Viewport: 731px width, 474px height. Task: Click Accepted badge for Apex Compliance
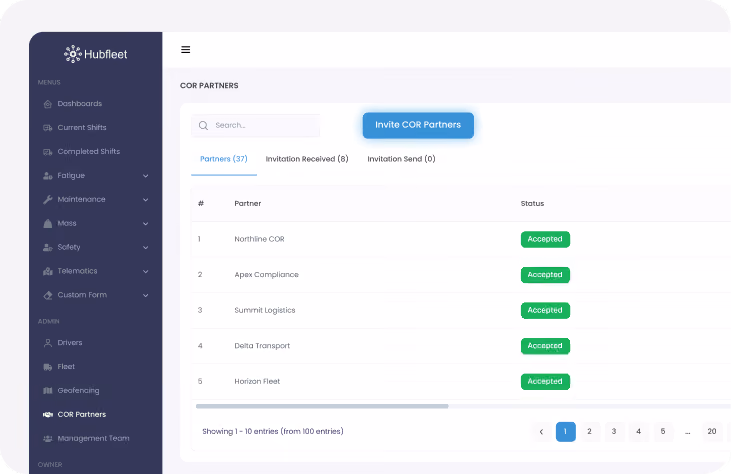click(x=545, y=275)
